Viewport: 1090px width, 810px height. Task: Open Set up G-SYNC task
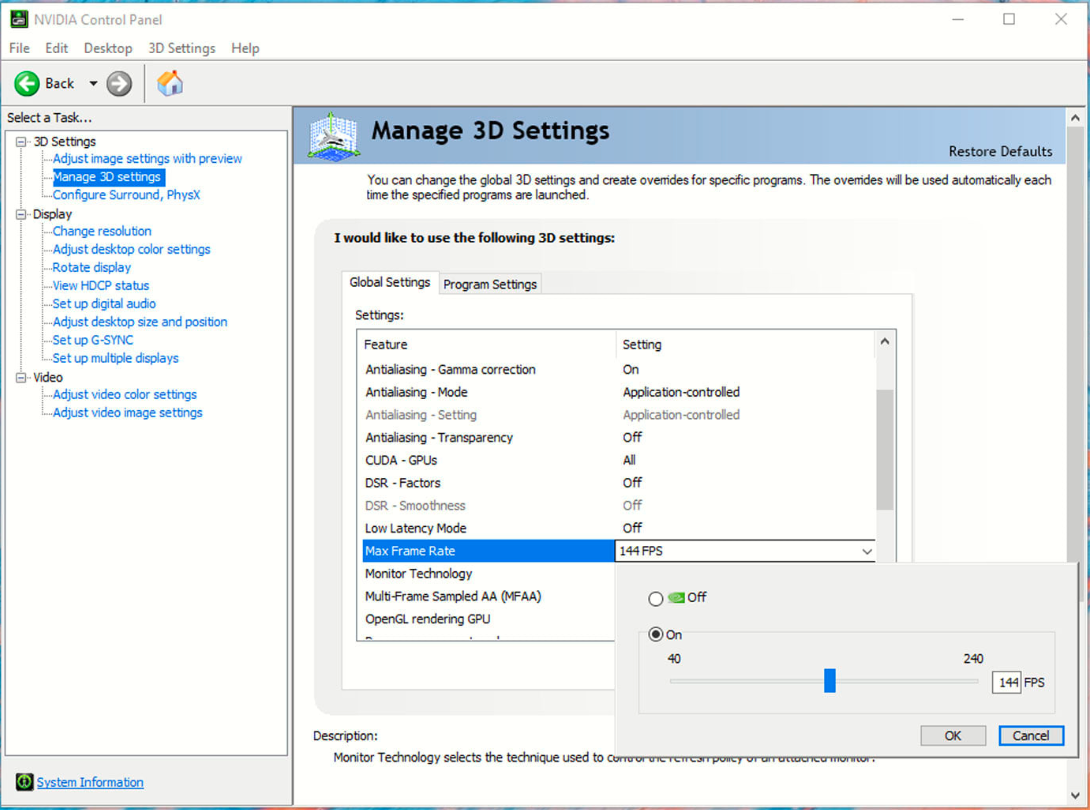point(93,339)
